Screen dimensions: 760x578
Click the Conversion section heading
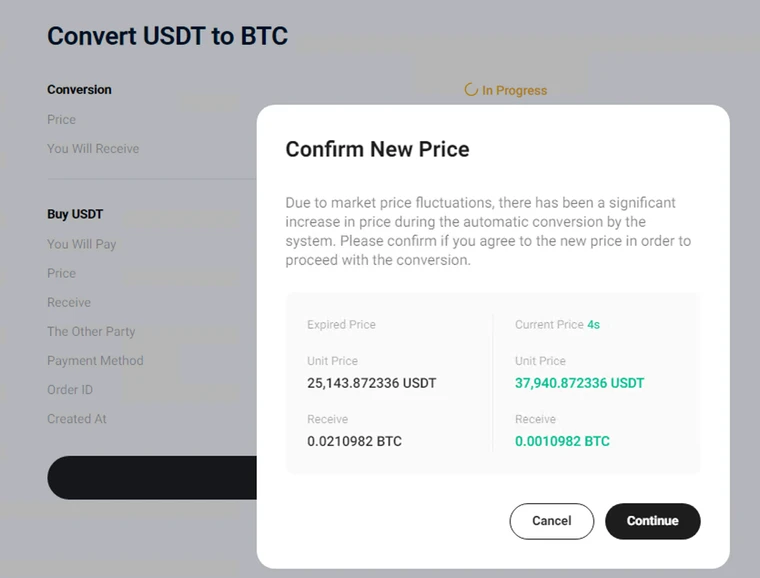pos(79,90)
